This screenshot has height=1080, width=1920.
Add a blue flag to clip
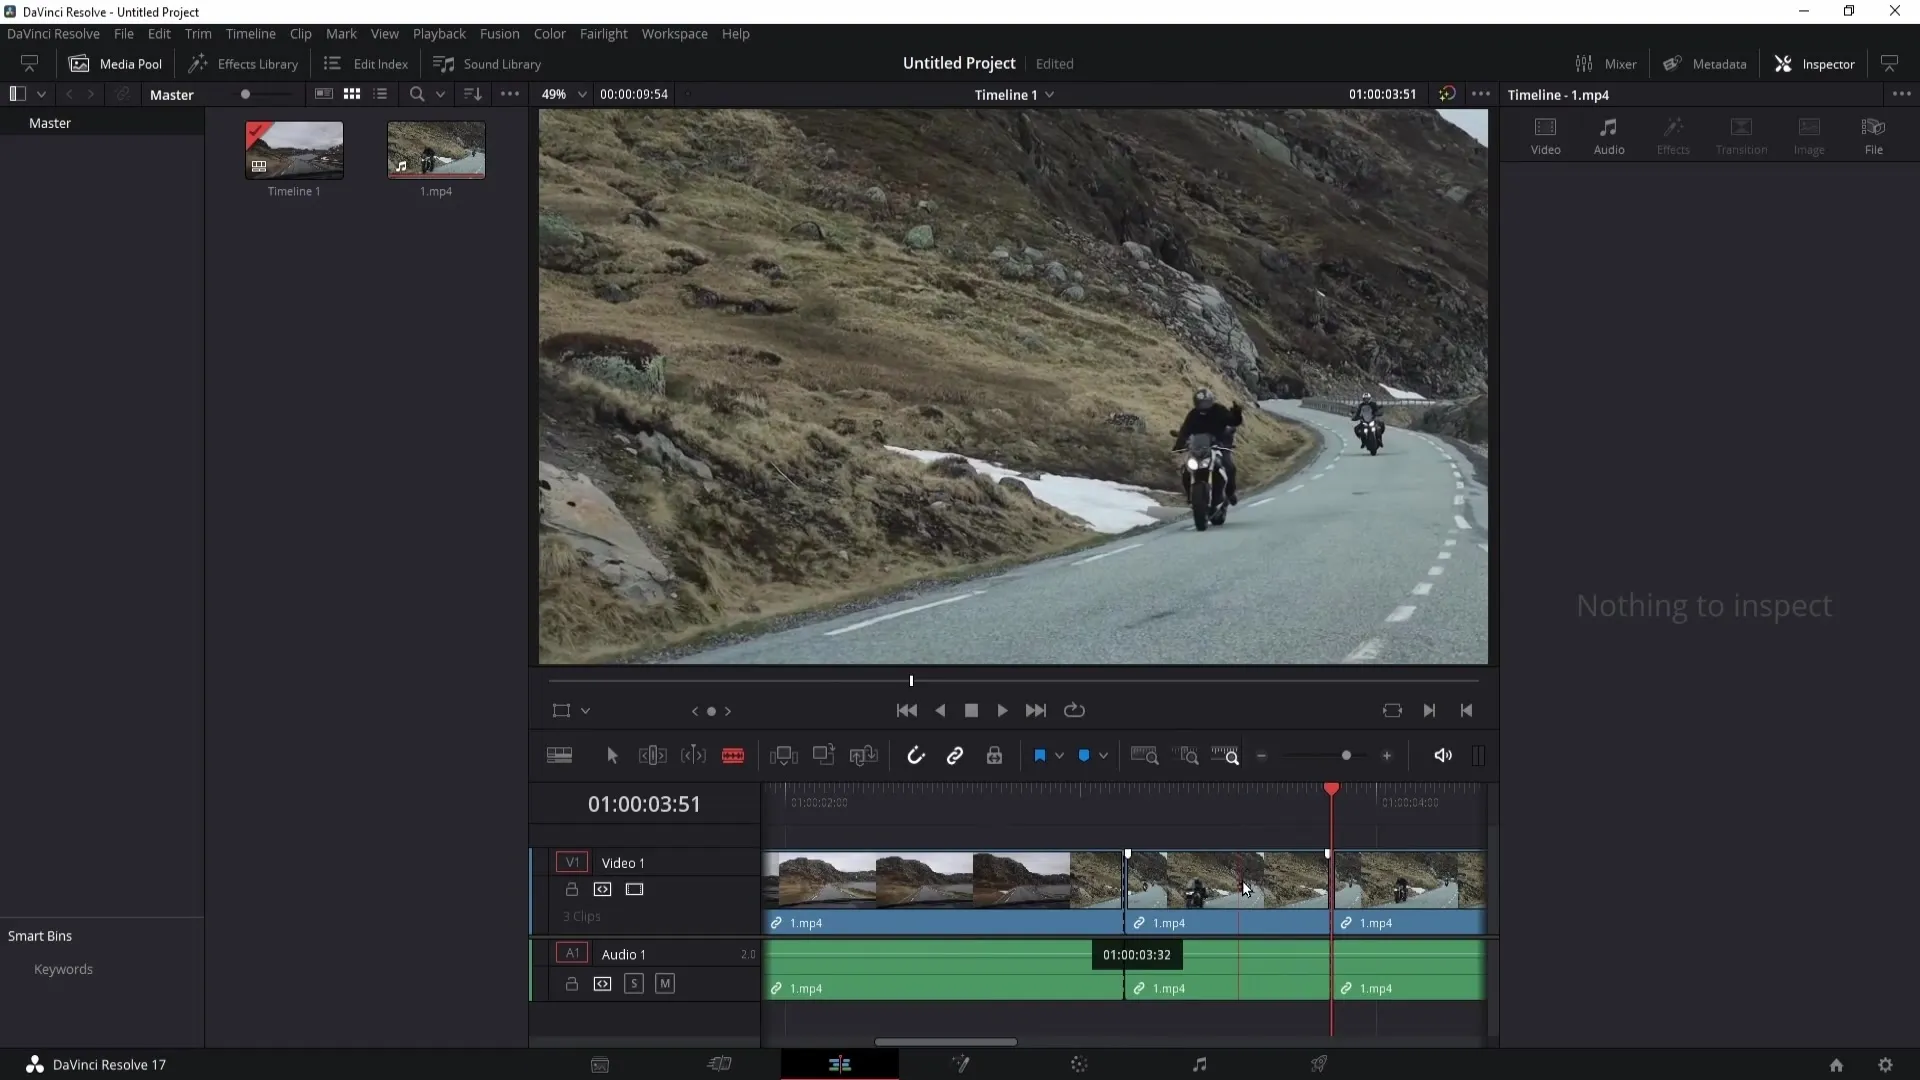pyautogui.click(x=1039, y=756)
